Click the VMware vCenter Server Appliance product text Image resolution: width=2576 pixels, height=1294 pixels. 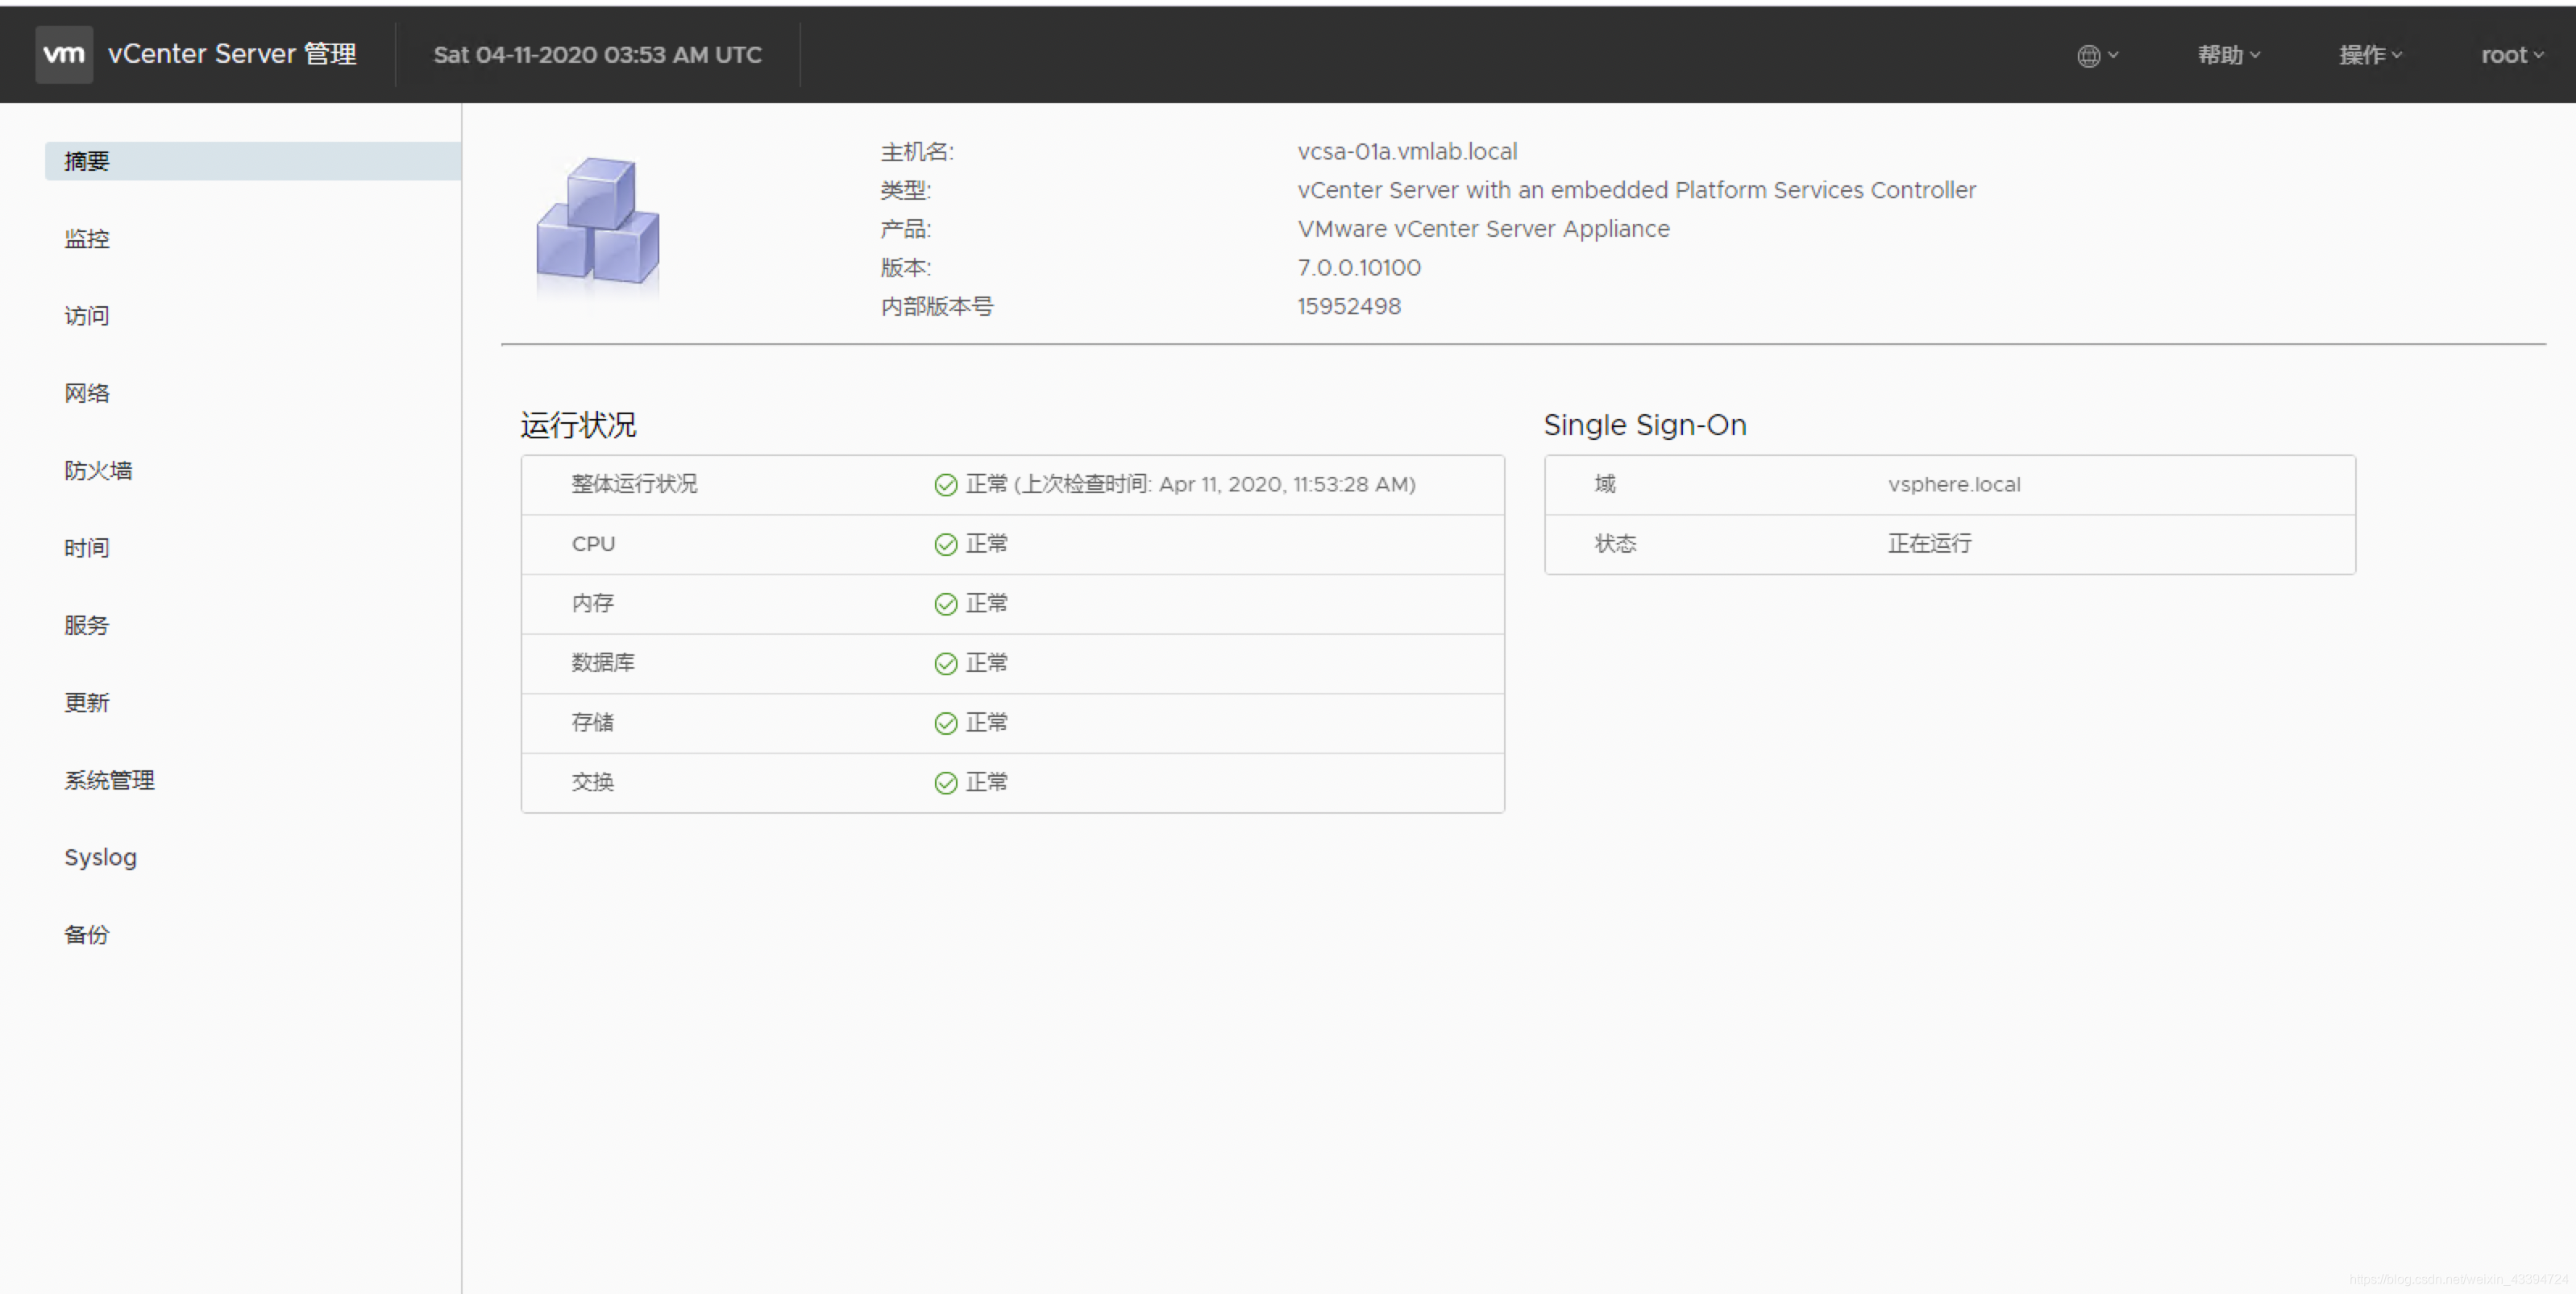[1483, 229]
